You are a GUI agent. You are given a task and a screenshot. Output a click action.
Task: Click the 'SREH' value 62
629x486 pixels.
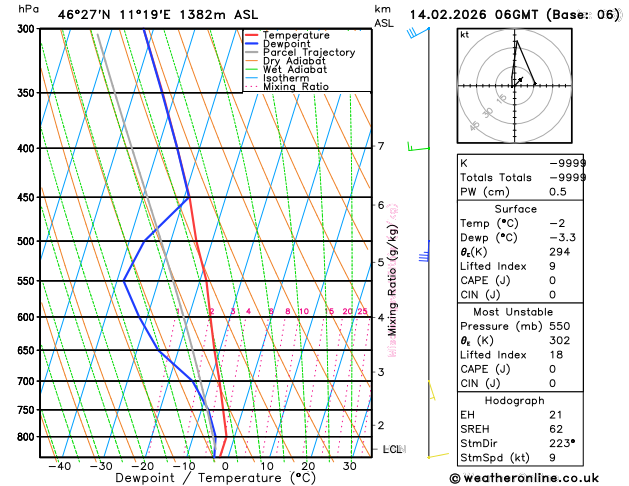click(x=556, y=429)
